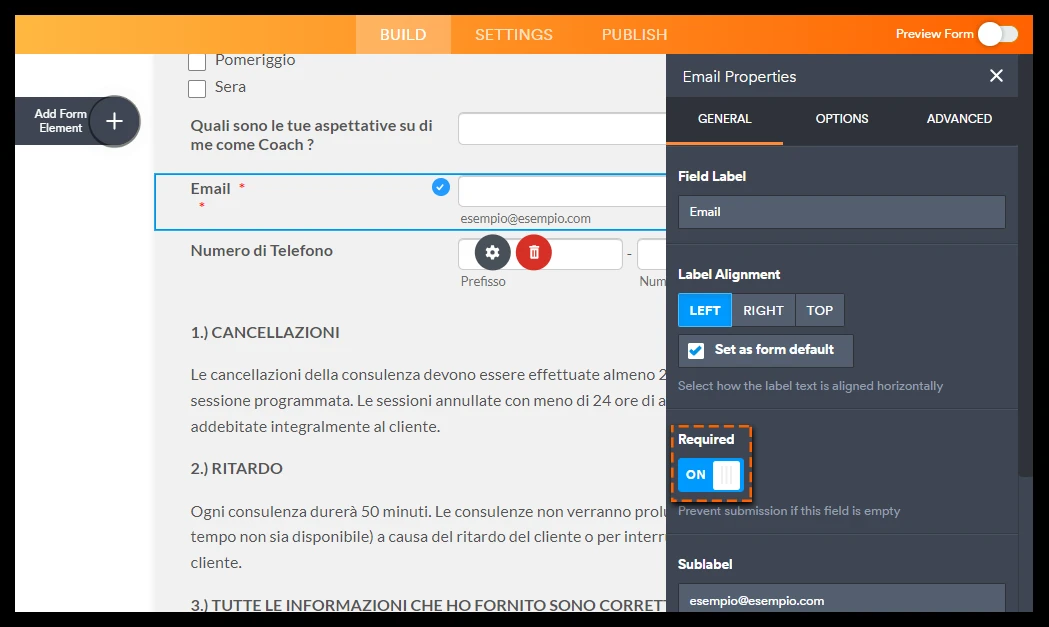Turn off the Required toggle
Screen dimensions: 1049x627
point(711,474)
